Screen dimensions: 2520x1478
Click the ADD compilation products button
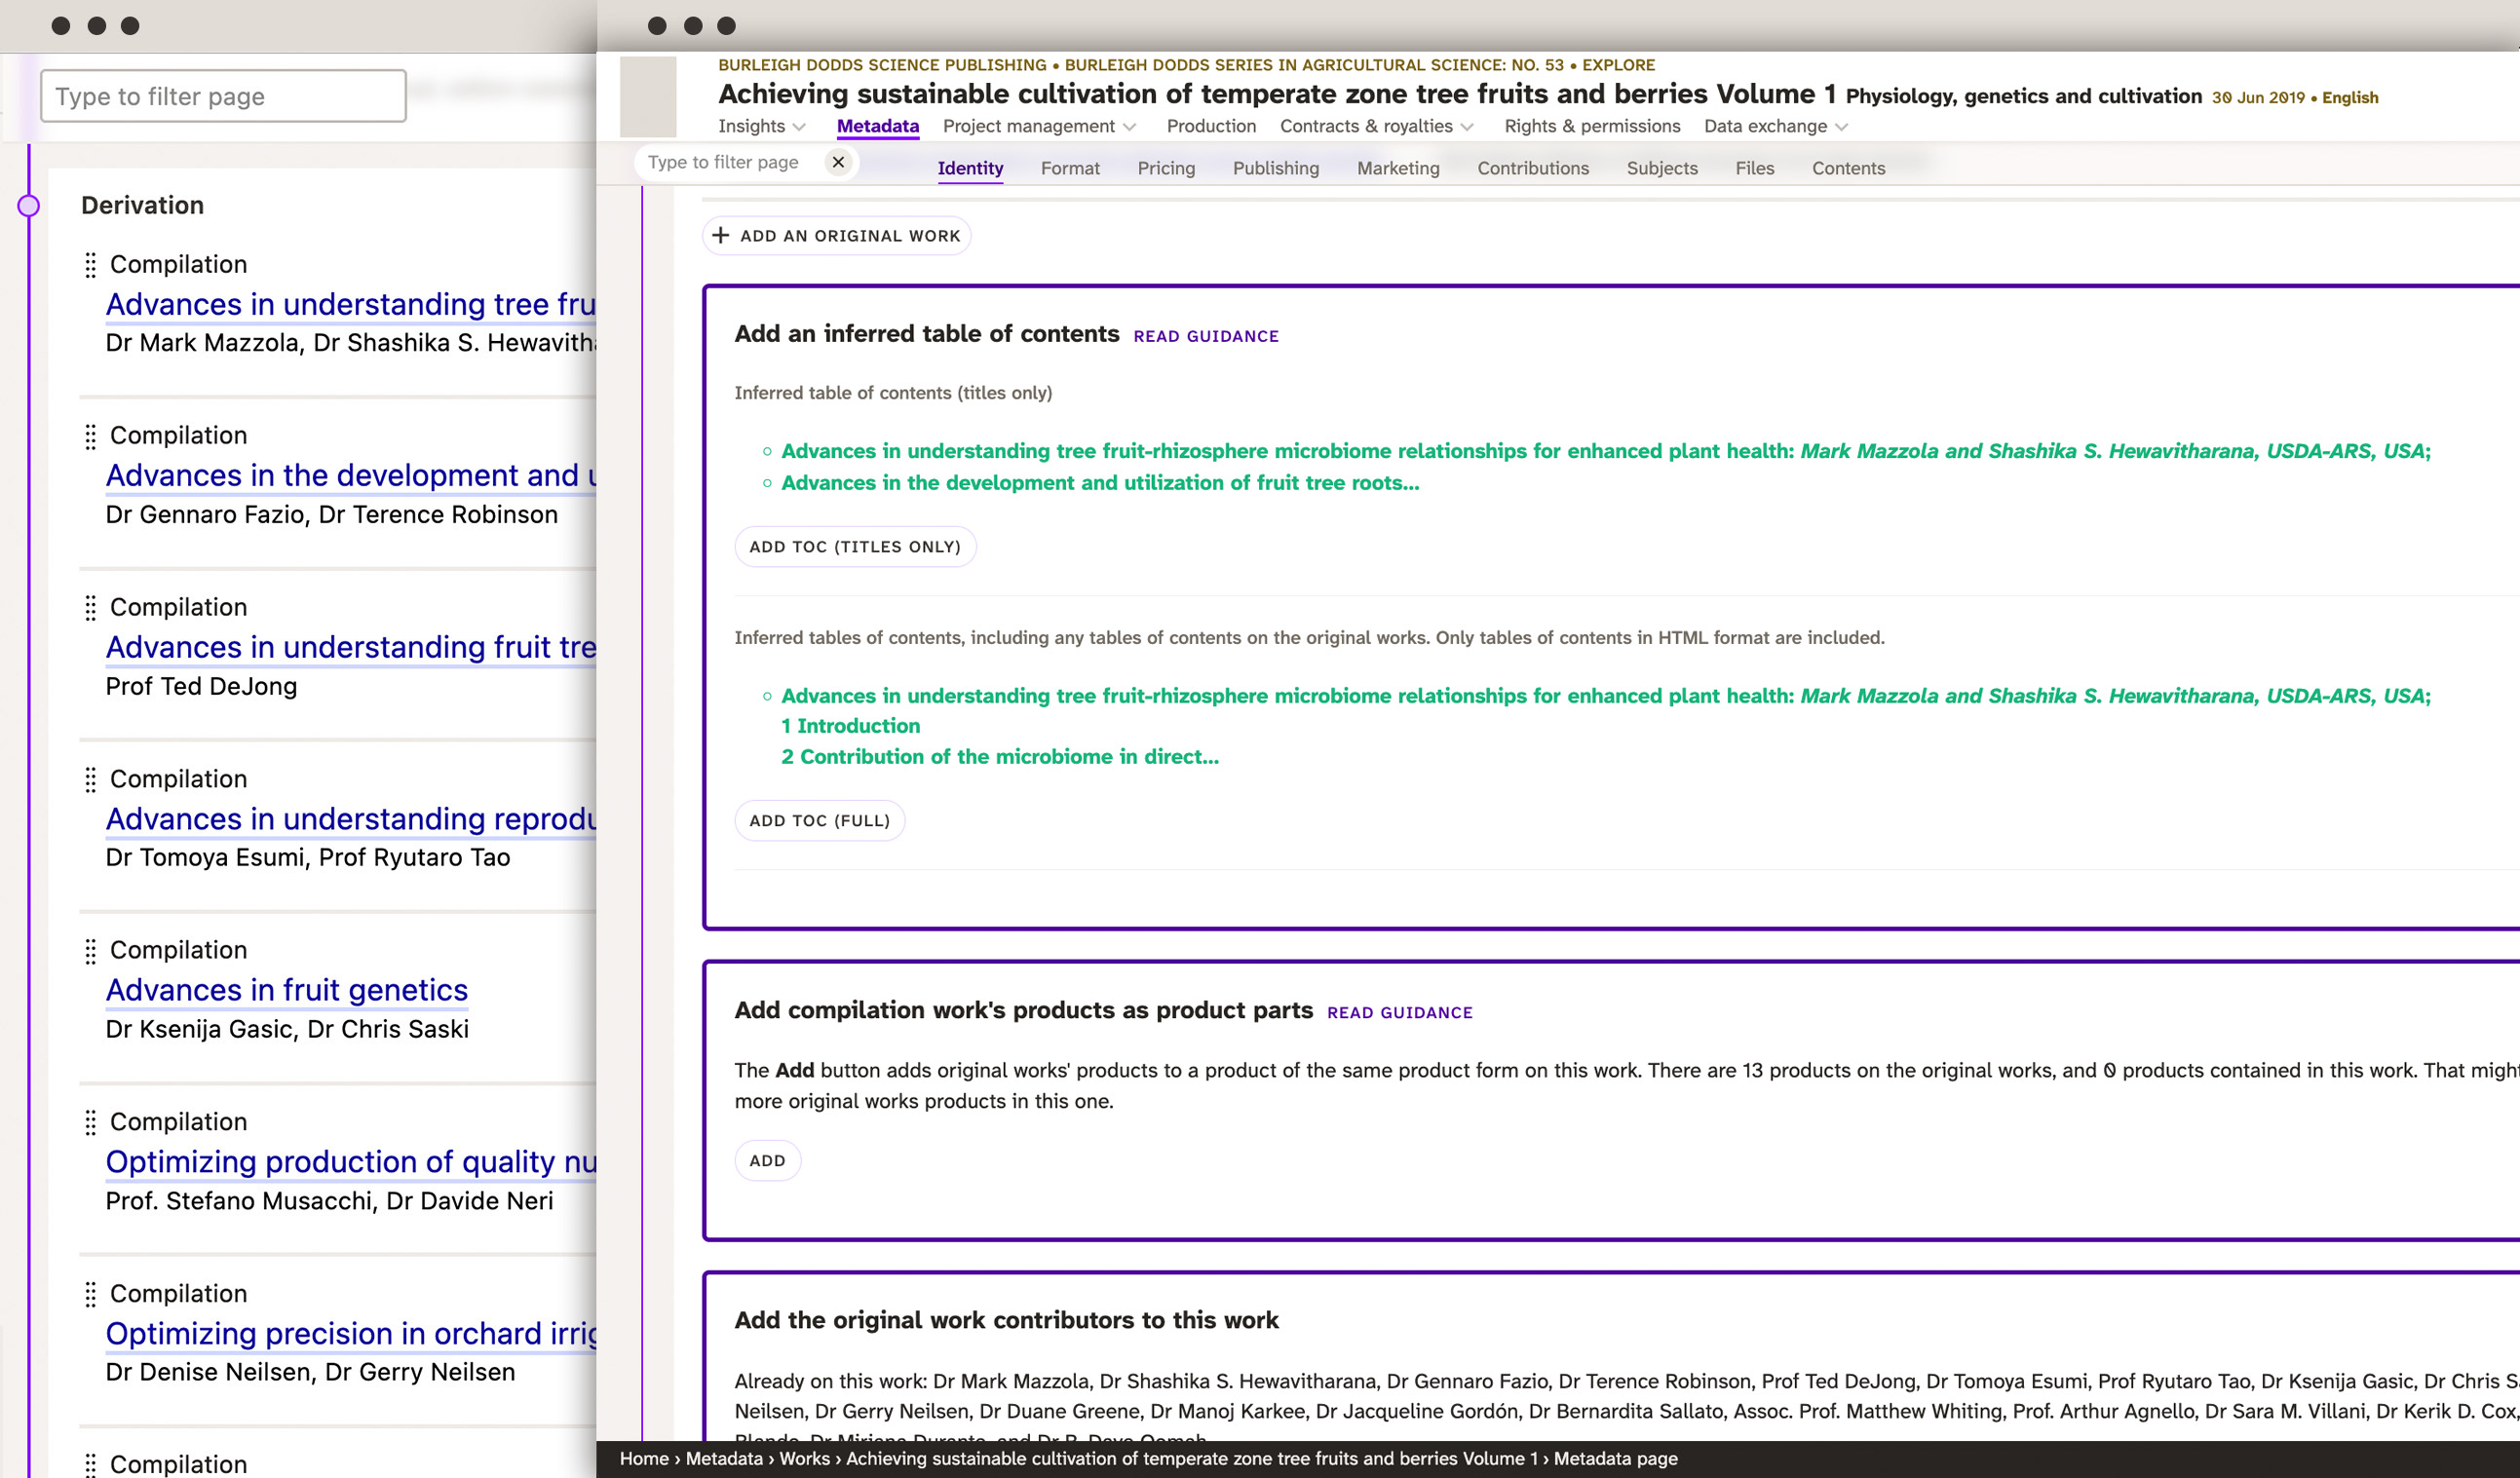pos(767,1159)
